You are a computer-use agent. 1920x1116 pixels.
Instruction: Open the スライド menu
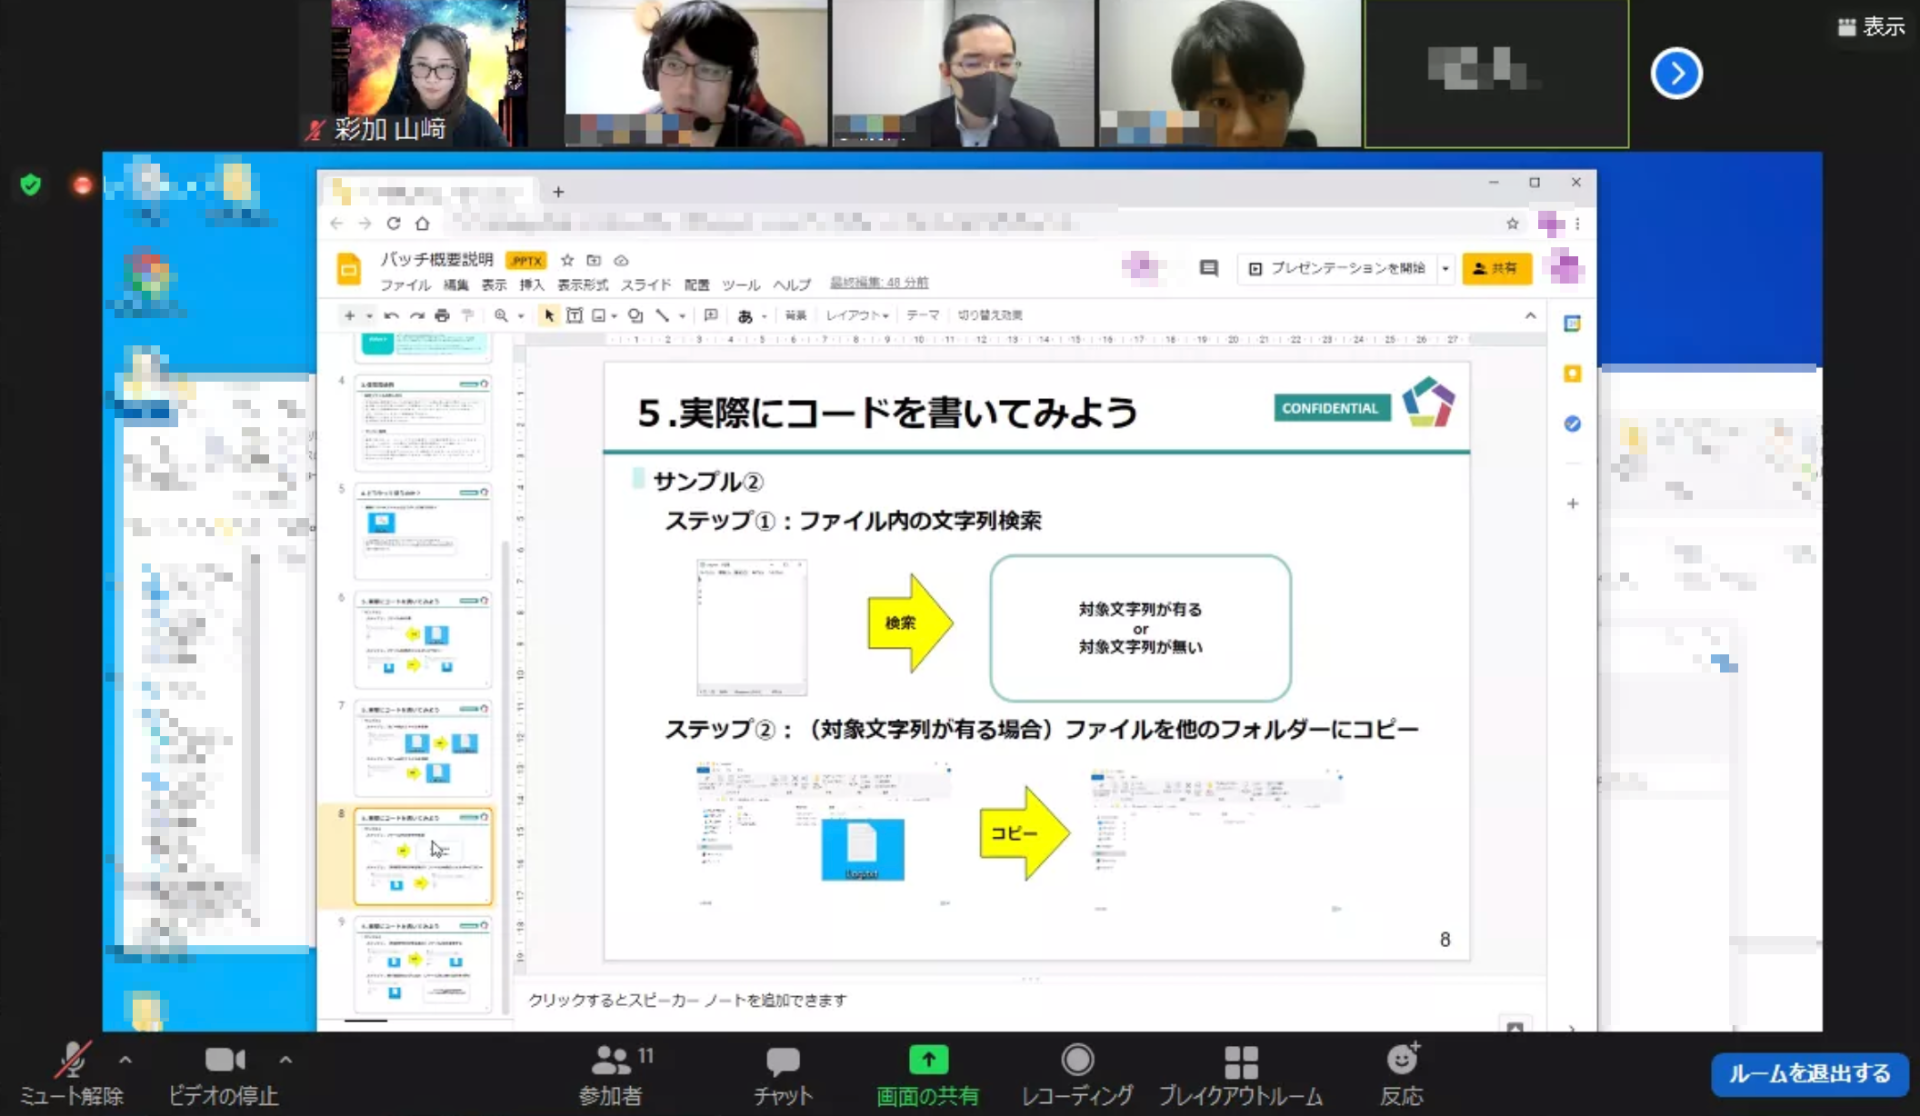click(x=646, y=285)
